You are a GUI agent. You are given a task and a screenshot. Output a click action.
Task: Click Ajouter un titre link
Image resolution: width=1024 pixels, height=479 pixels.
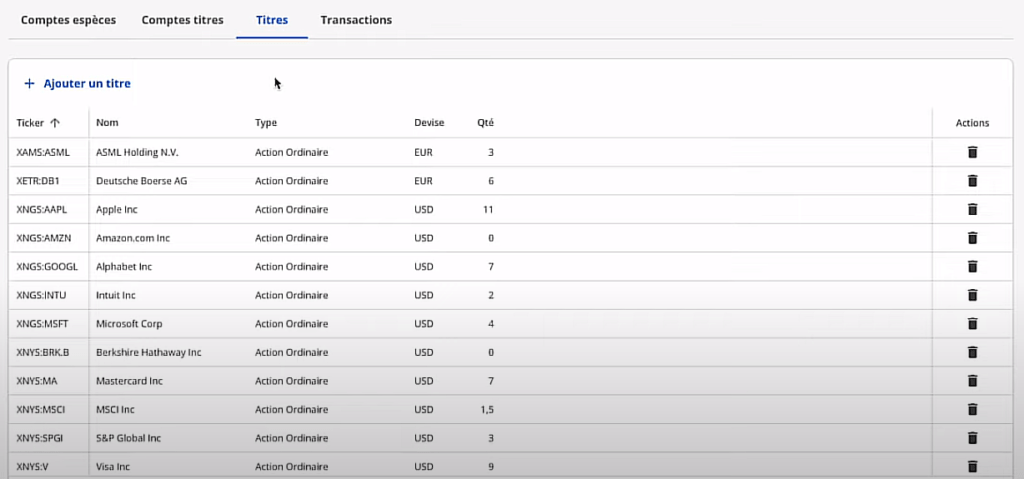click(87, 84)
